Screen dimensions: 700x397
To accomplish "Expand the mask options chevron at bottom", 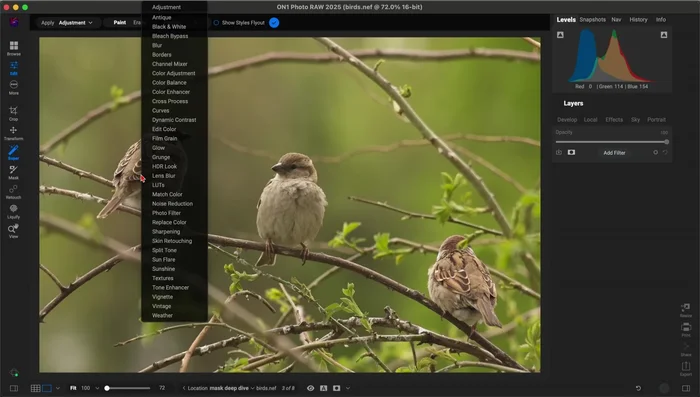I will pos(348,388).
